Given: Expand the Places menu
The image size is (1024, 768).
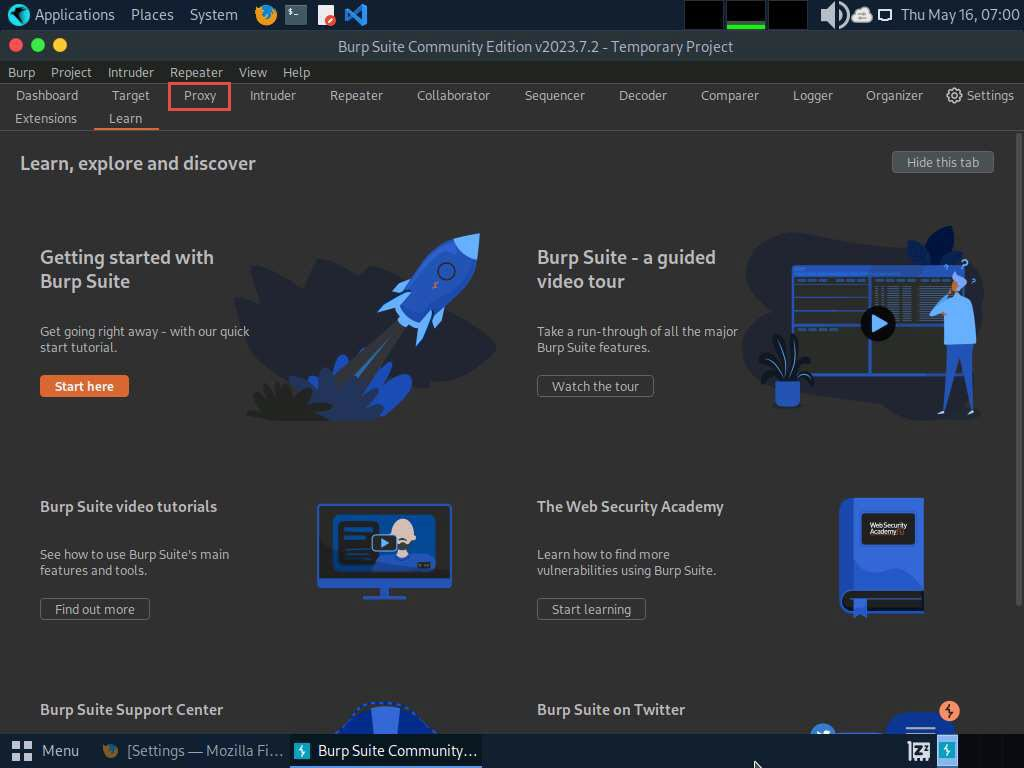Looking at the screenshot, I should [152, 15].
